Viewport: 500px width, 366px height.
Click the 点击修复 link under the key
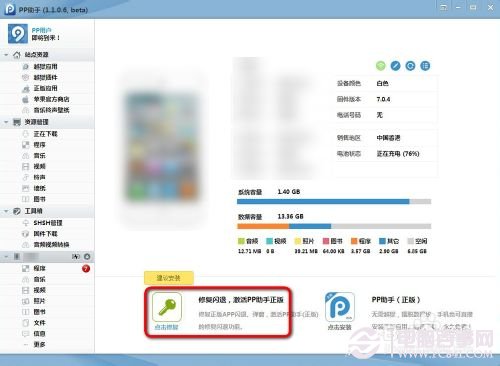pyautogui.click(x=166, y=327)
